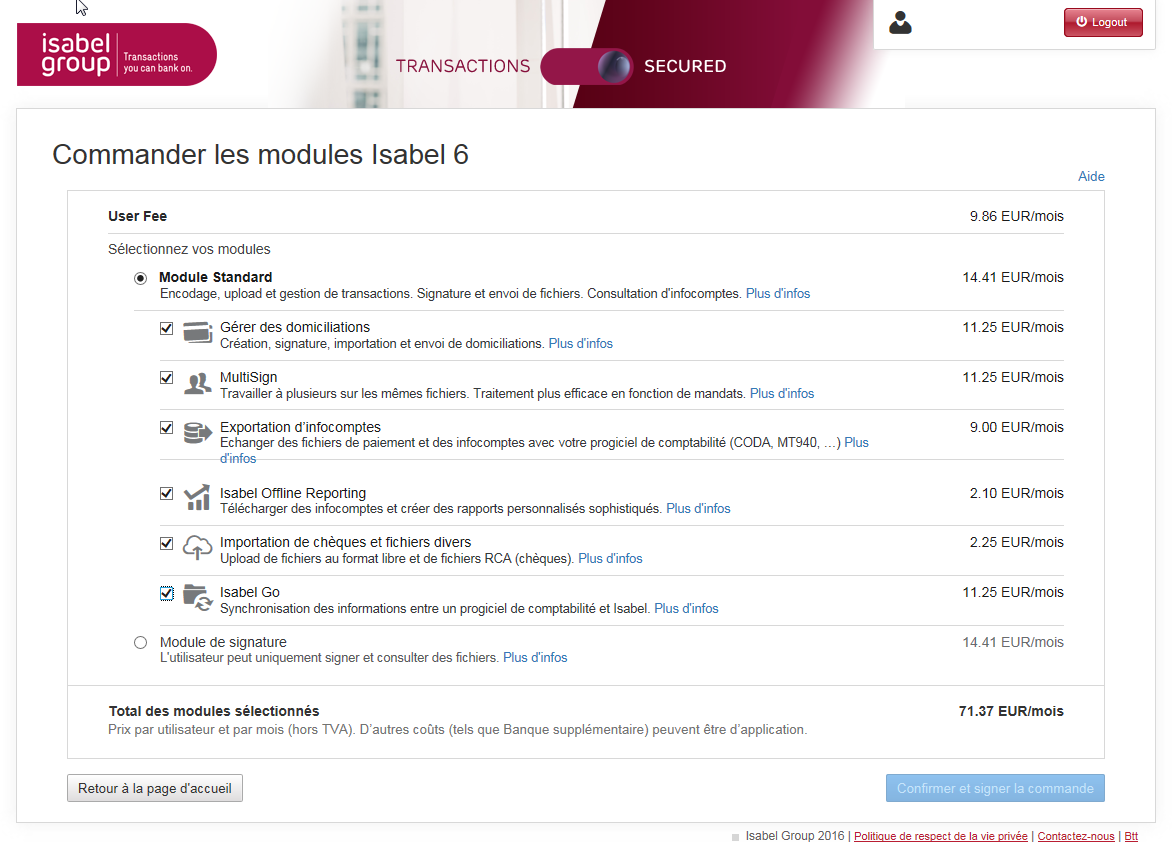Screen dimensions: 1172x855
Task: Click the Isabel Offline Reporting label
Action: 292,493
